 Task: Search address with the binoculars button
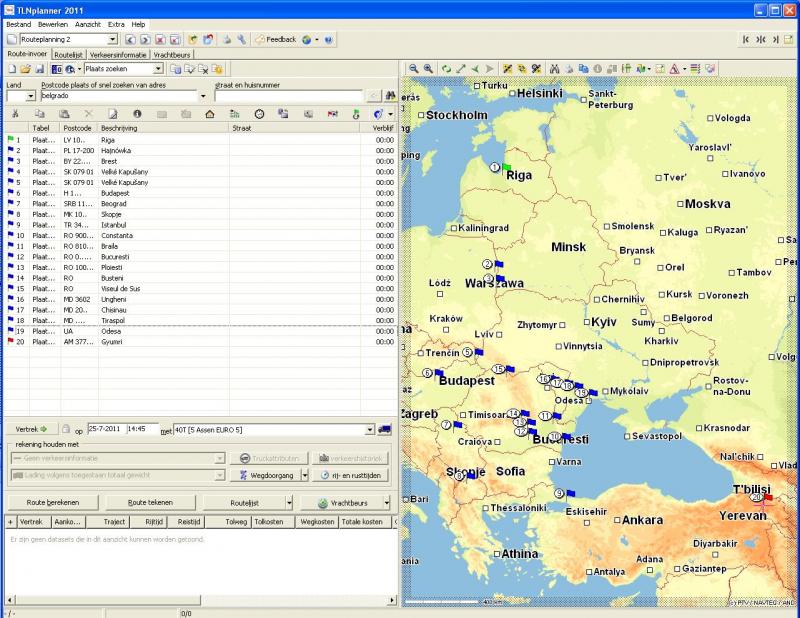390,95
